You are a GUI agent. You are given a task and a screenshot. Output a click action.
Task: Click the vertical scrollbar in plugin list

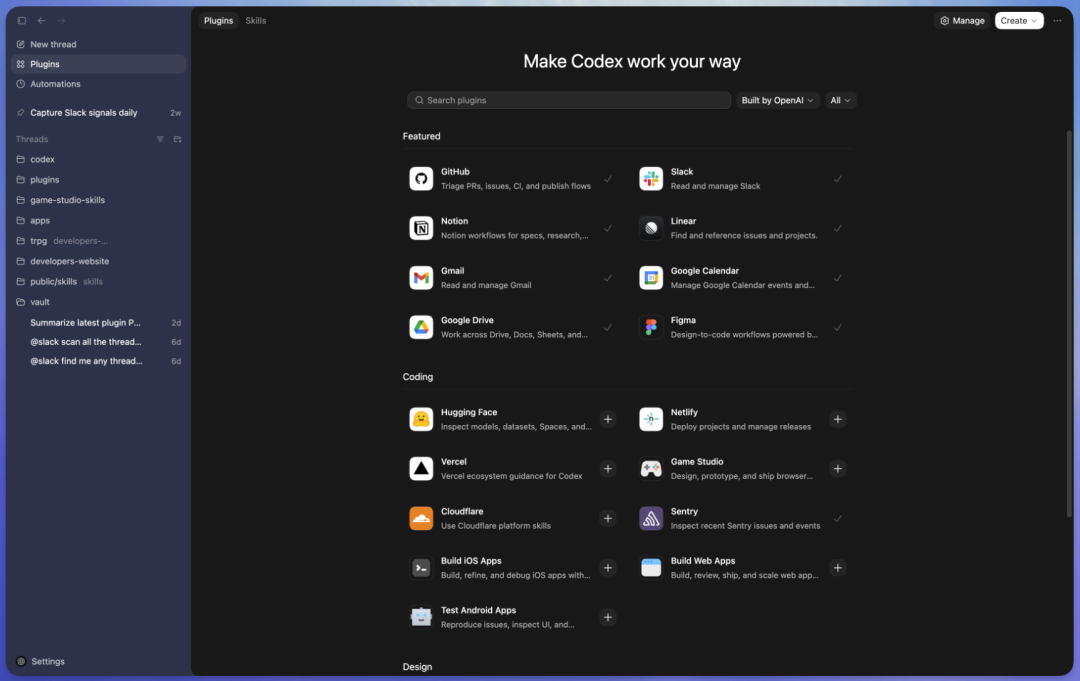point(1069,300)
